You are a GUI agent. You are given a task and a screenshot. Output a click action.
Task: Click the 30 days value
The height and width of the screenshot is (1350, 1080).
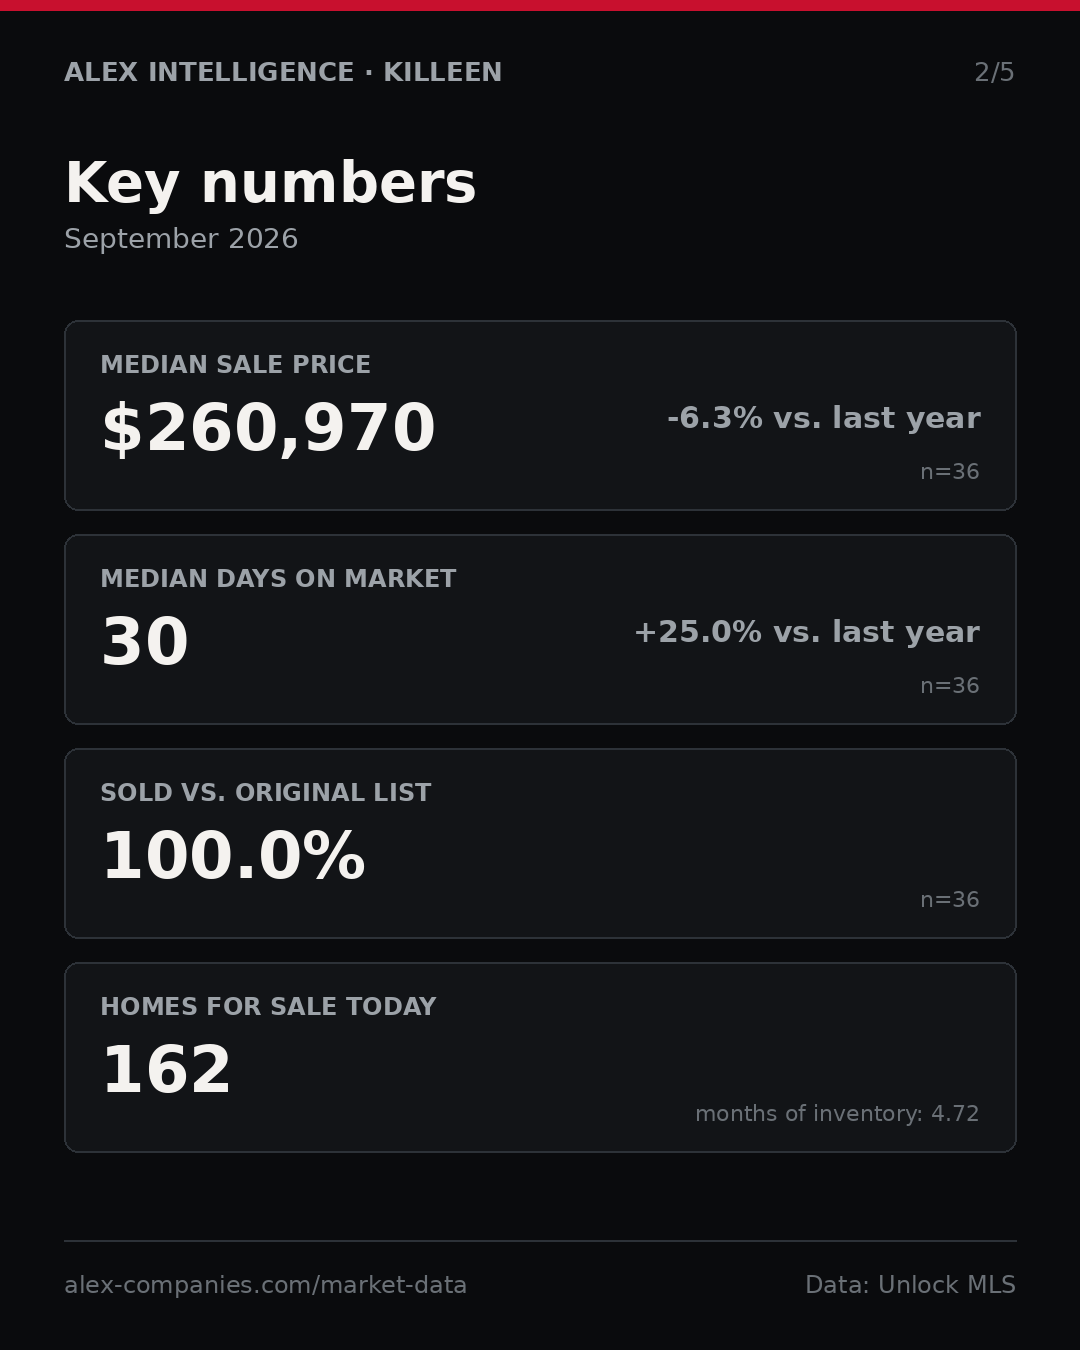[x=145, y=643]
